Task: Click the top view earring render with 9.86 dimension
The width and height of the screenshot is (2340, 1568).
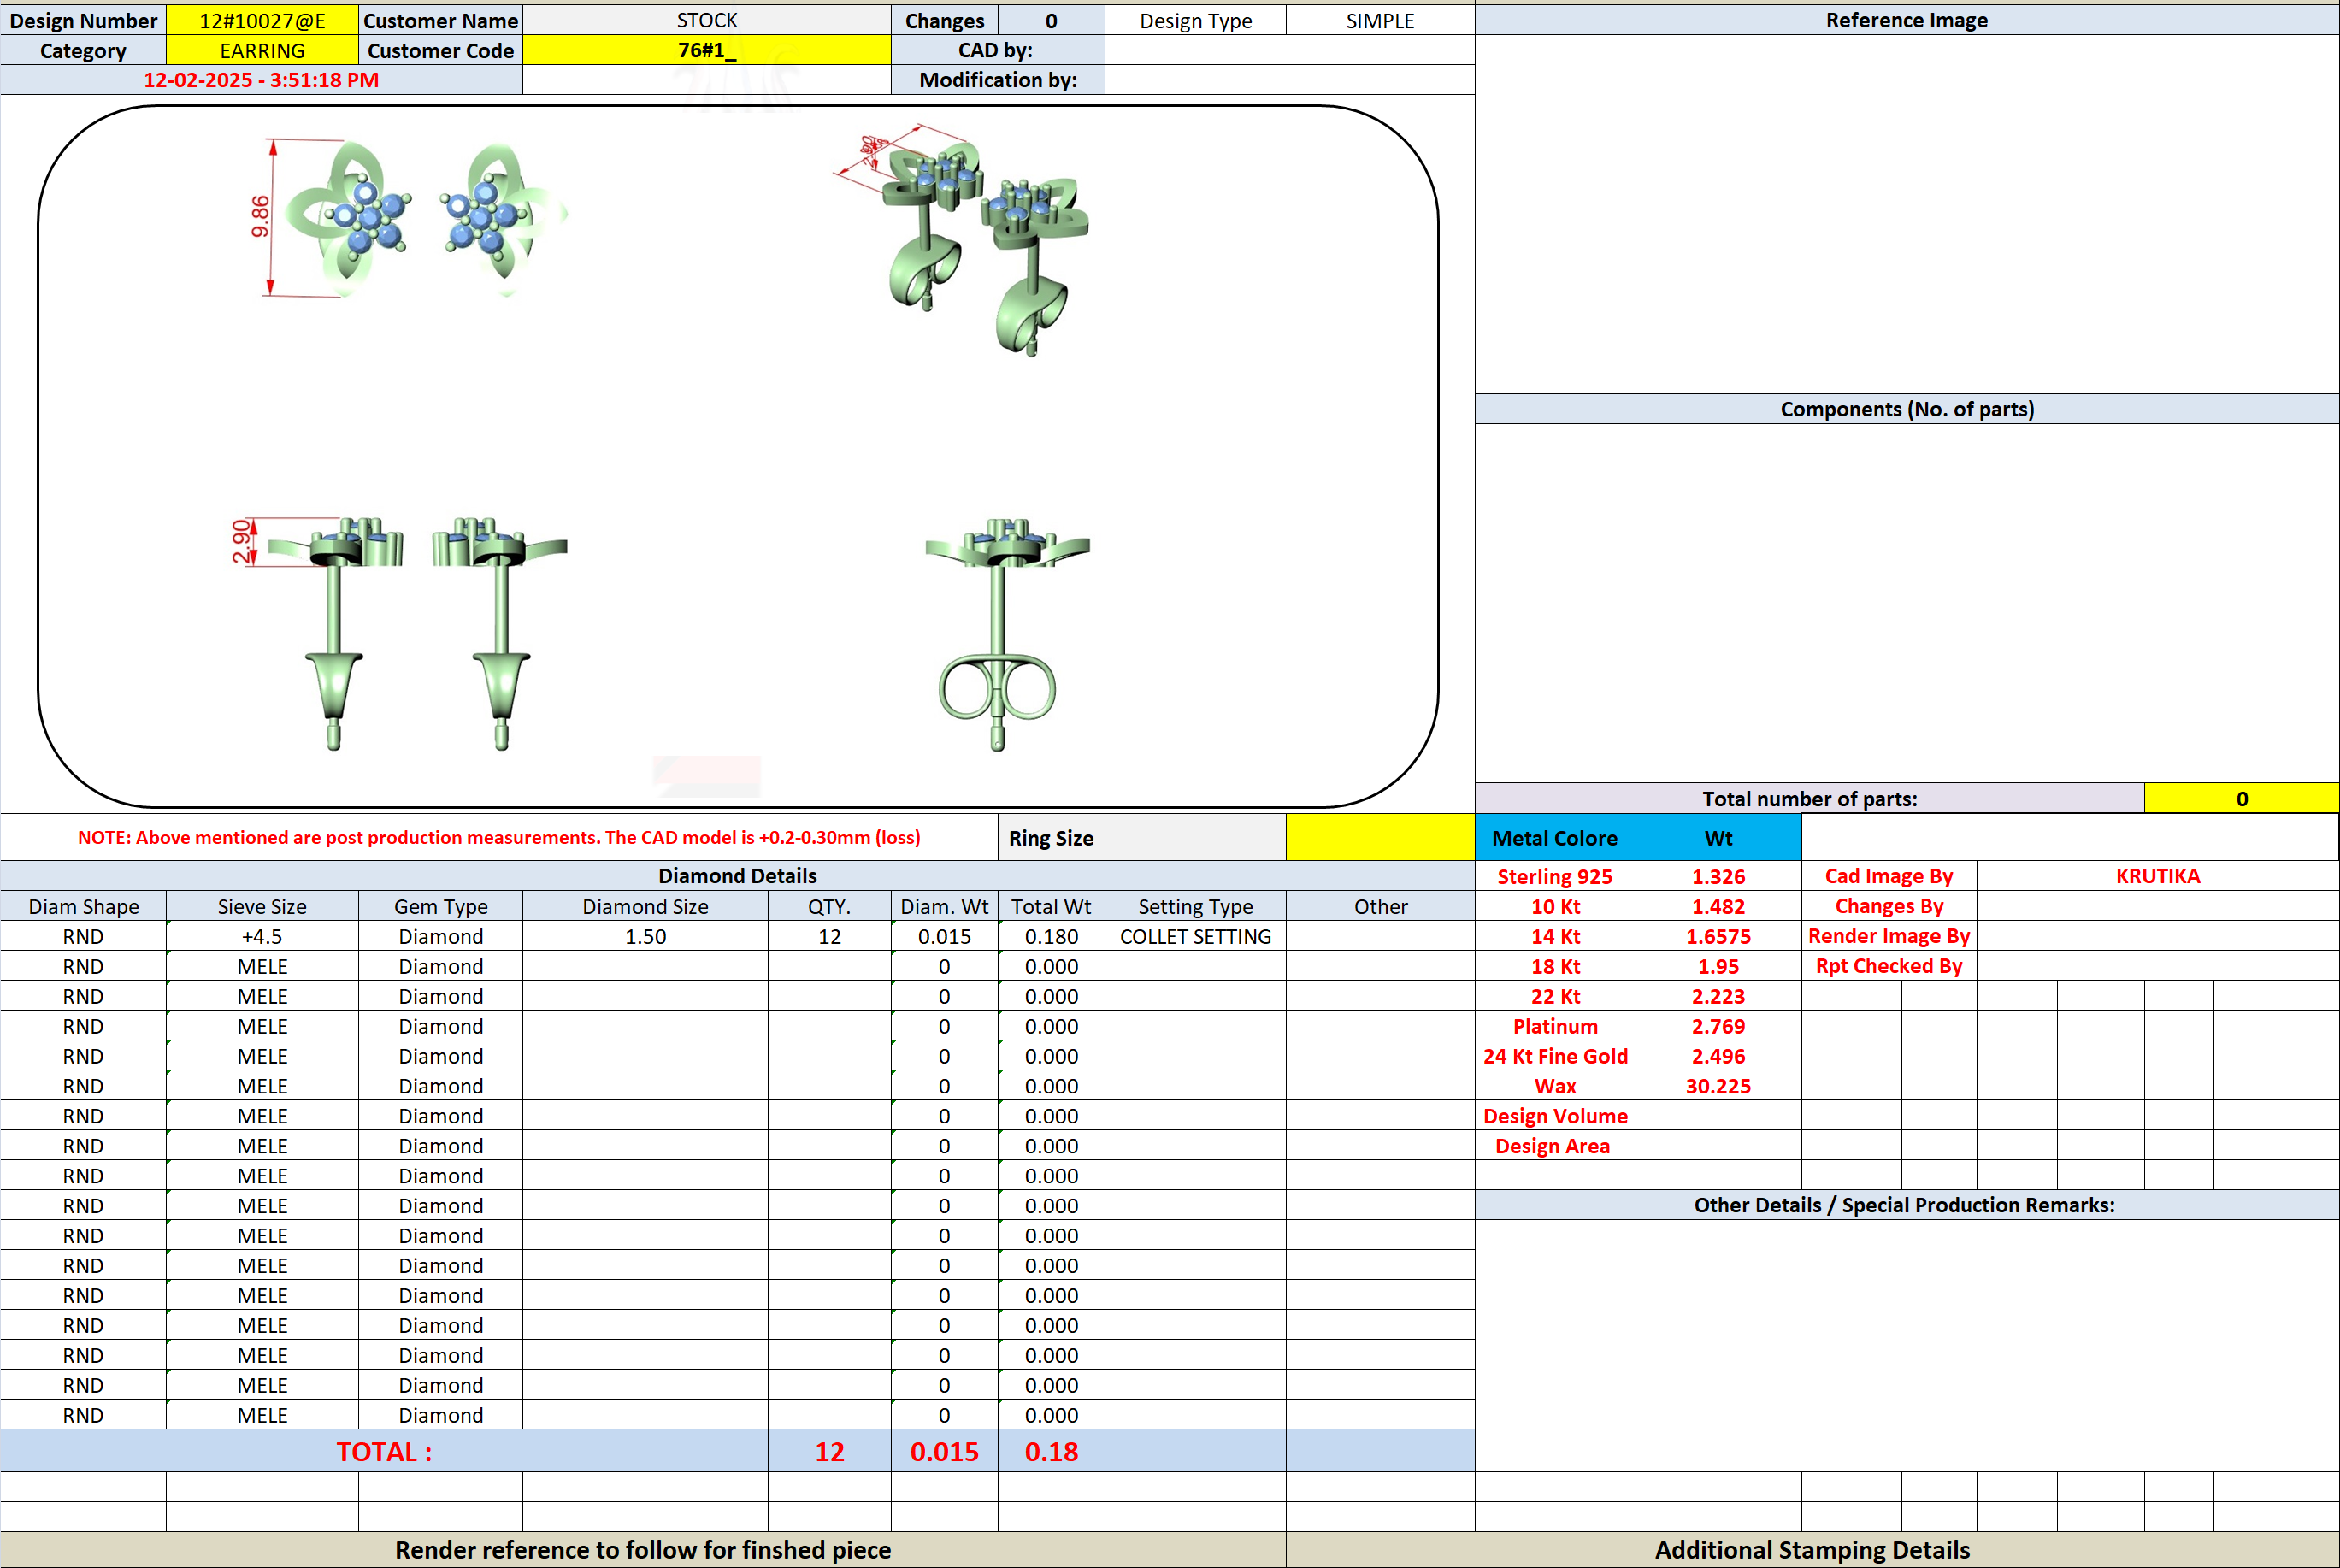Action: click(x=410, y=218)
